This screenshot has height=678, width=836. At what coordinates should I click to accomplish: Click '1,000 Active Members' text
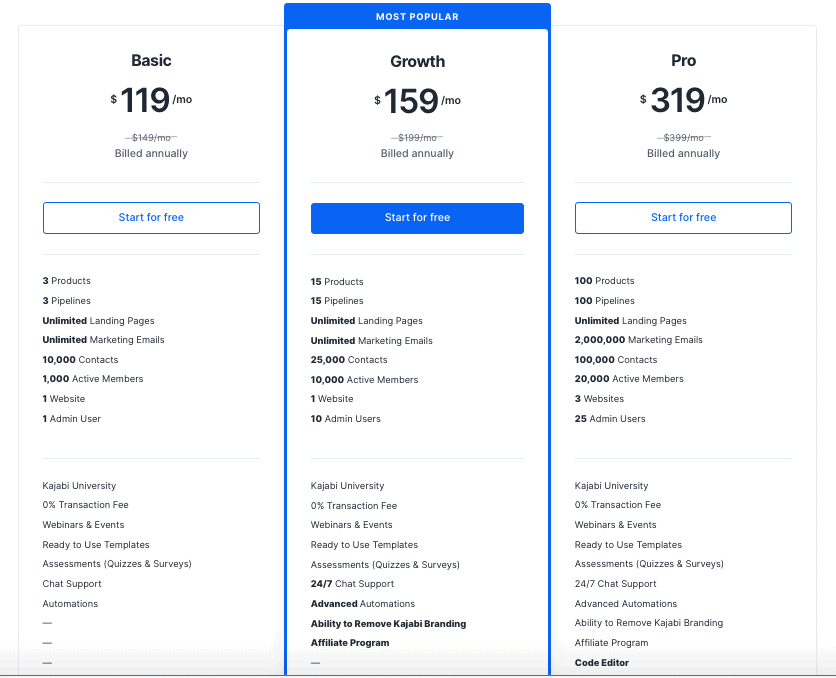pos(93,379)
